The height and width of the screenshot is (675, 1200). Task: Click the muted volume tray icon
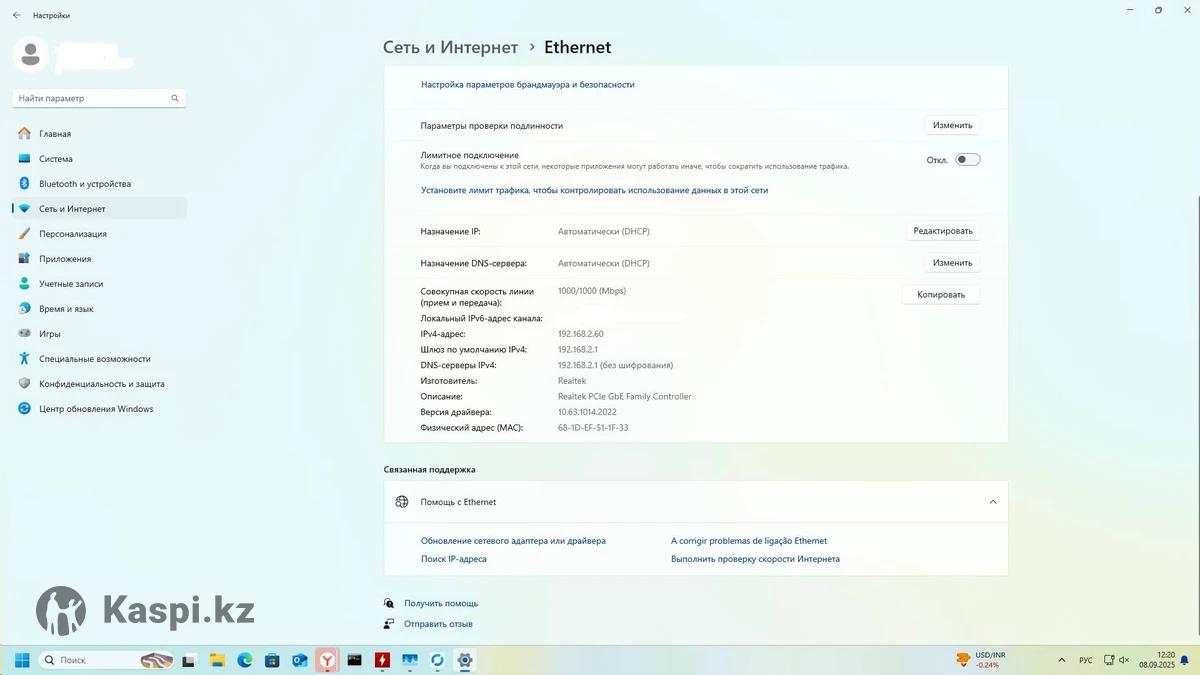coord(1124,660)
